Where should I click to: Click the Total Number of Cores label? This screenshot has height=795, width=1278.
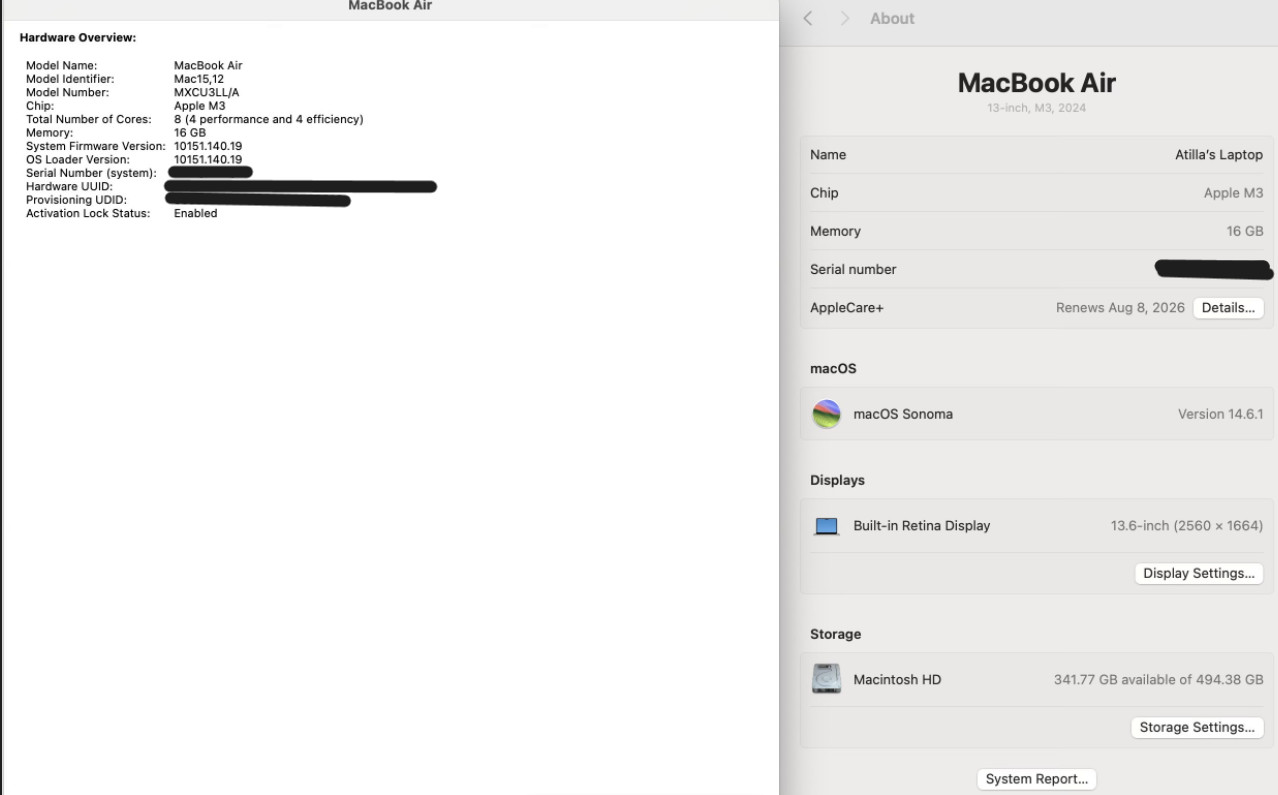(x=88, y=119)
